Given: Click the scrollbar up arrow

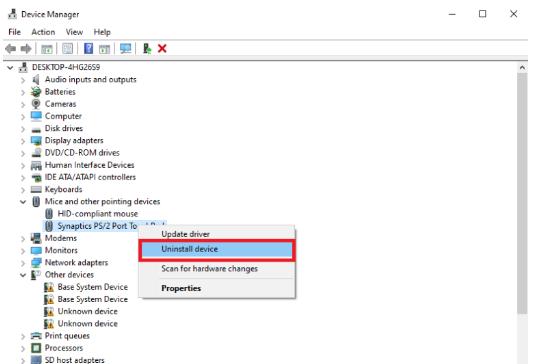Looking at the screenshot, I should click(x=522, y=68).
